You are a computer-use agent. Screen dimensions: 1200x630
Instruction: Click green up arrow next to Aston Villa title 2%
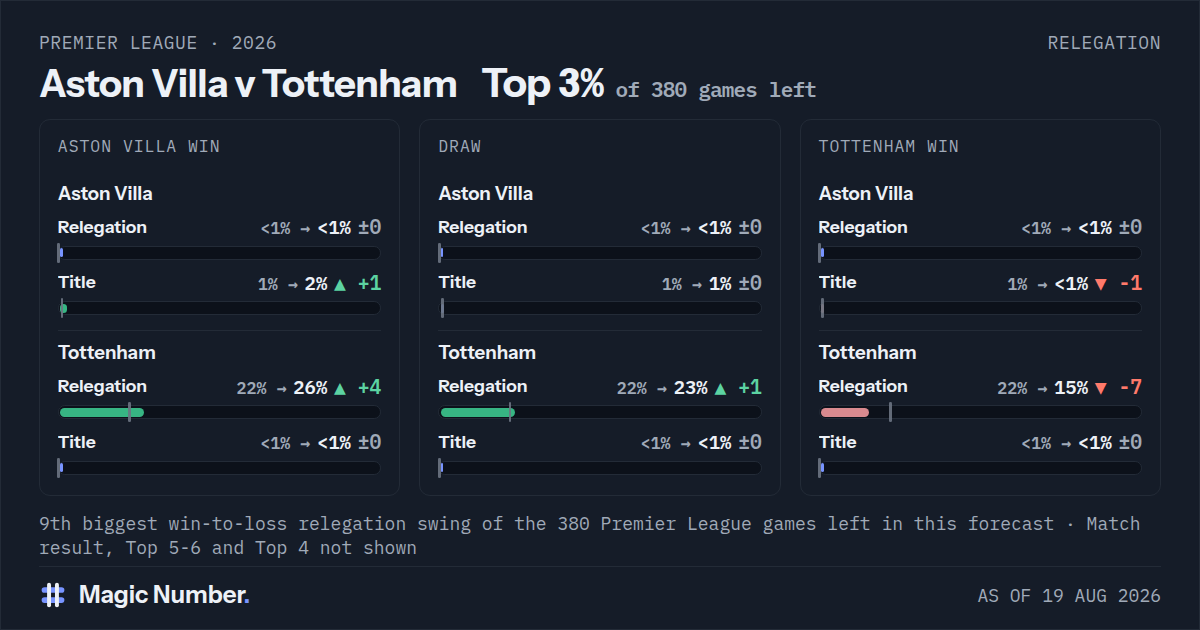point(340,284)
